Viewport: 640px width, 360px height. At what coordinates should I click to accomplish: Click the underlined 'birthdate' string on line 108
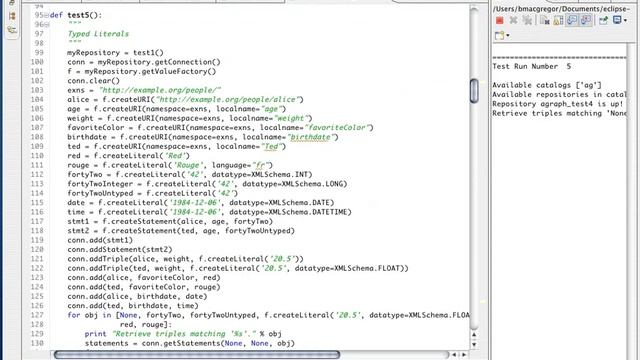310,137
